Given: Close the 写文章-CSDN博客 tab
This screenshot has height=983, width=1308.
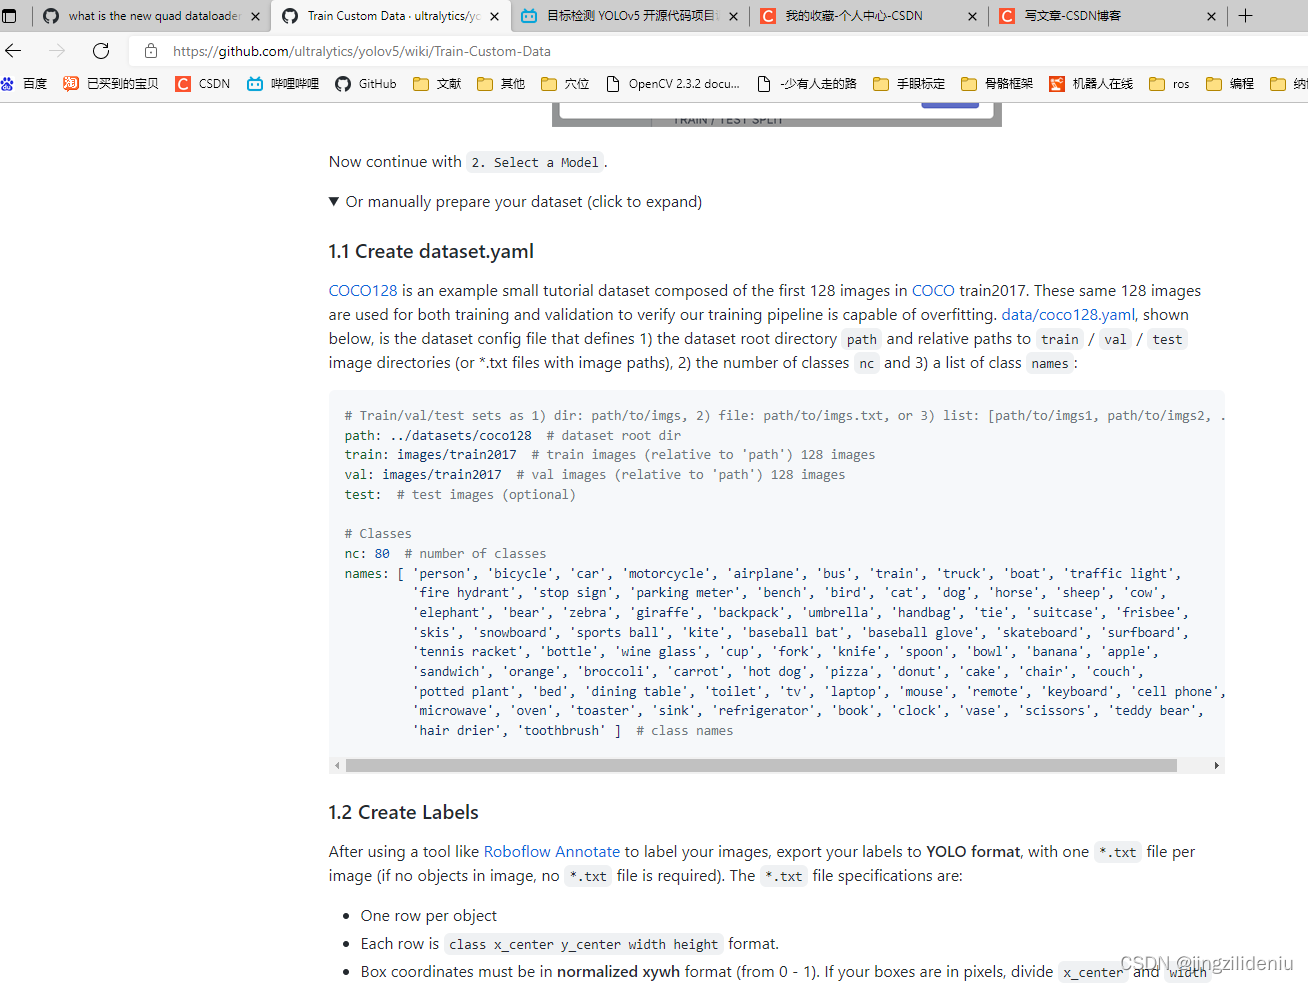Looking at the screenshot, I should click(1211, 16).
